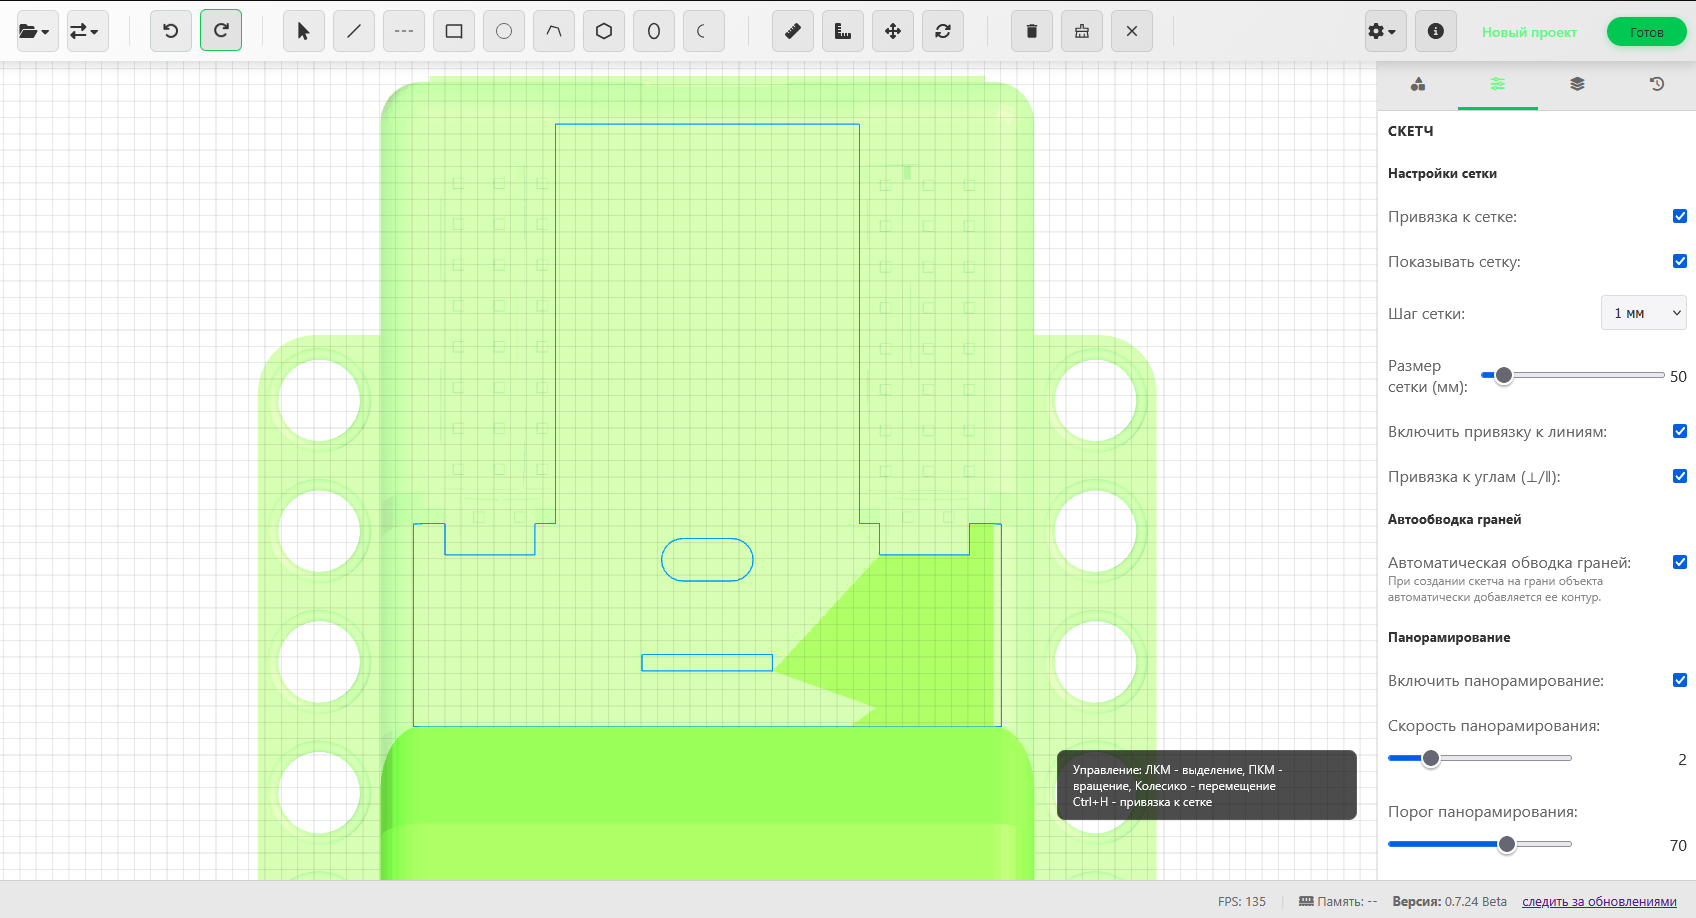Open the info icon in toolbar

(x=1436, y=31)
